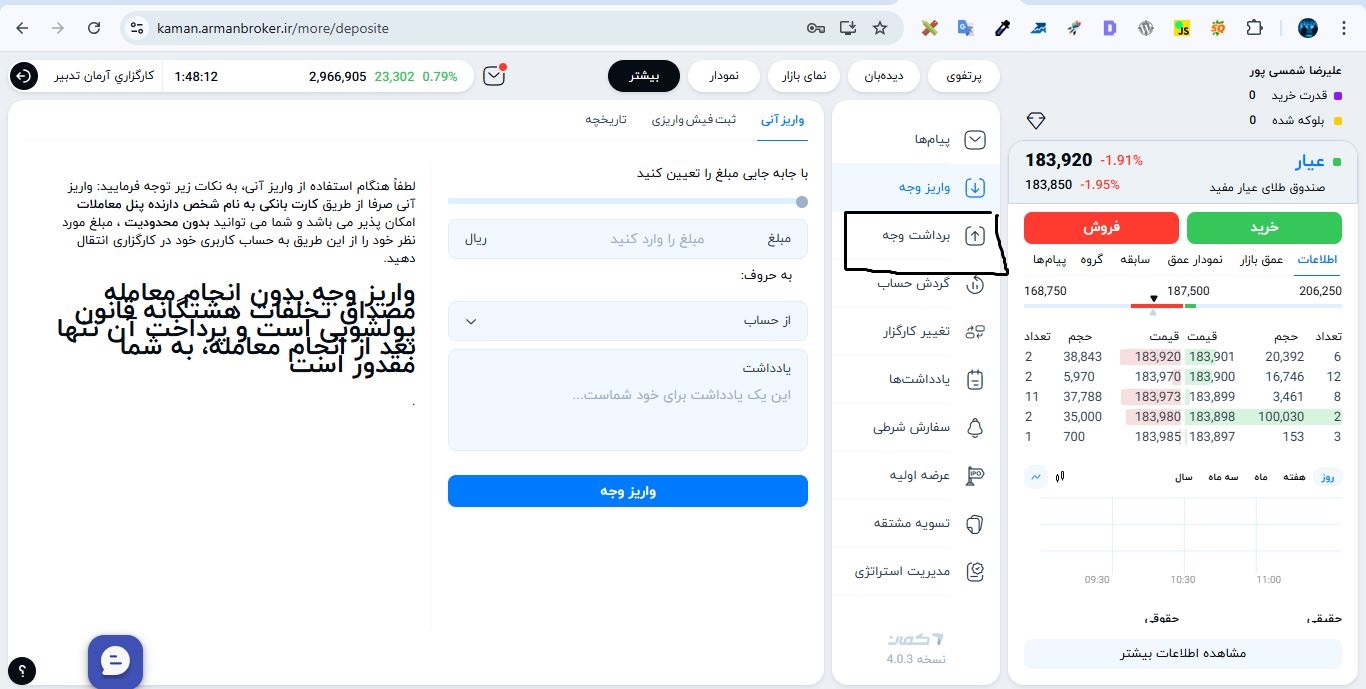Image resolution: width=1366 pixels, height=689 pixels.
Task: Switch to واریز آنی tab
Action: (x=783, y=119)
